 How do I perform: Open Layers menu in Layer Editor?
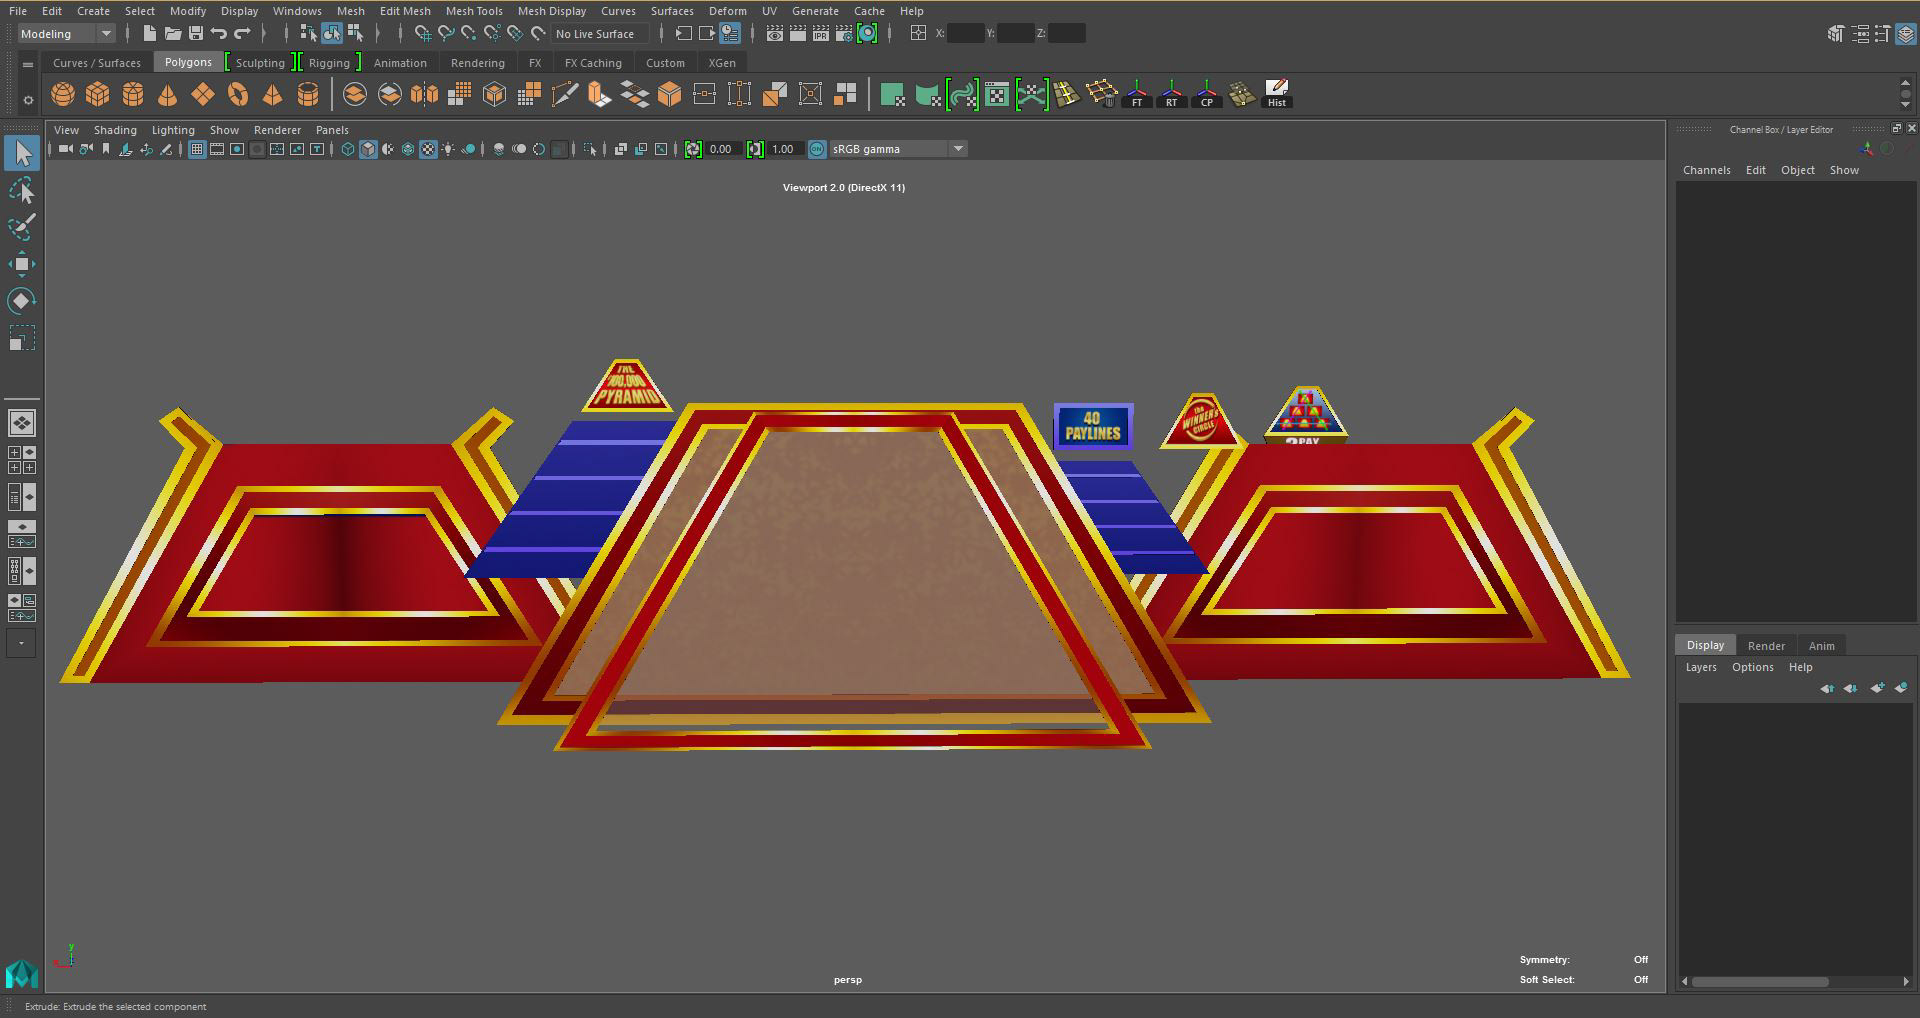point(1701,667)
